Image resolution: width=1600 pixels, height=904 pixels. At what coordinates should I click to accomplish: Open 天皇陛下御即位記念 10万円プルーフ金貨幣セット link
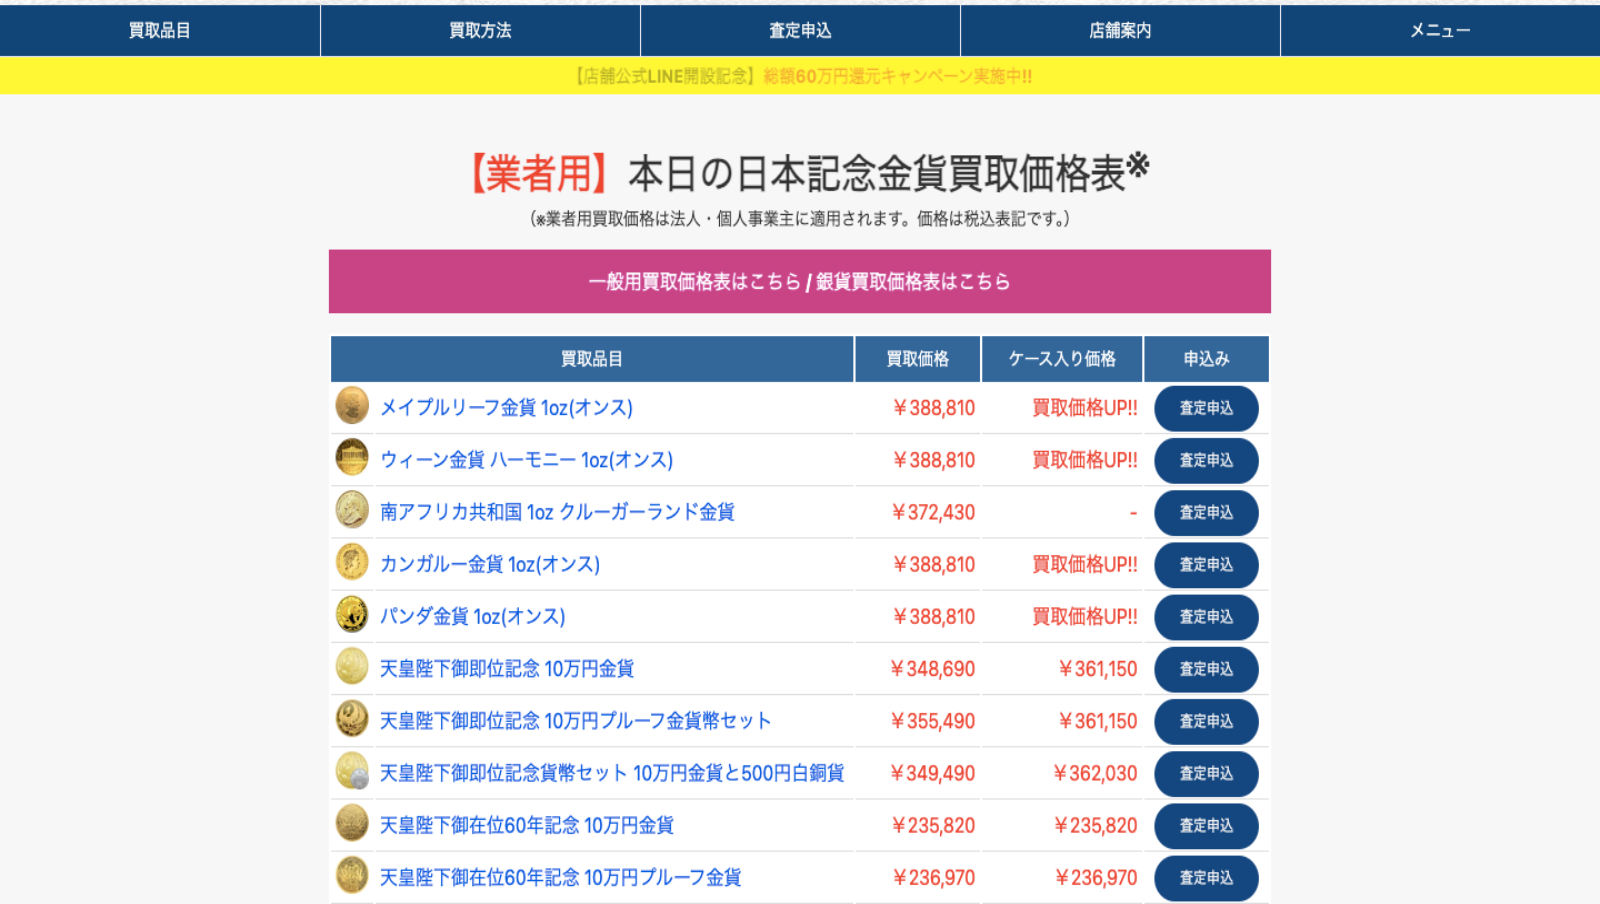coord(575,721)
